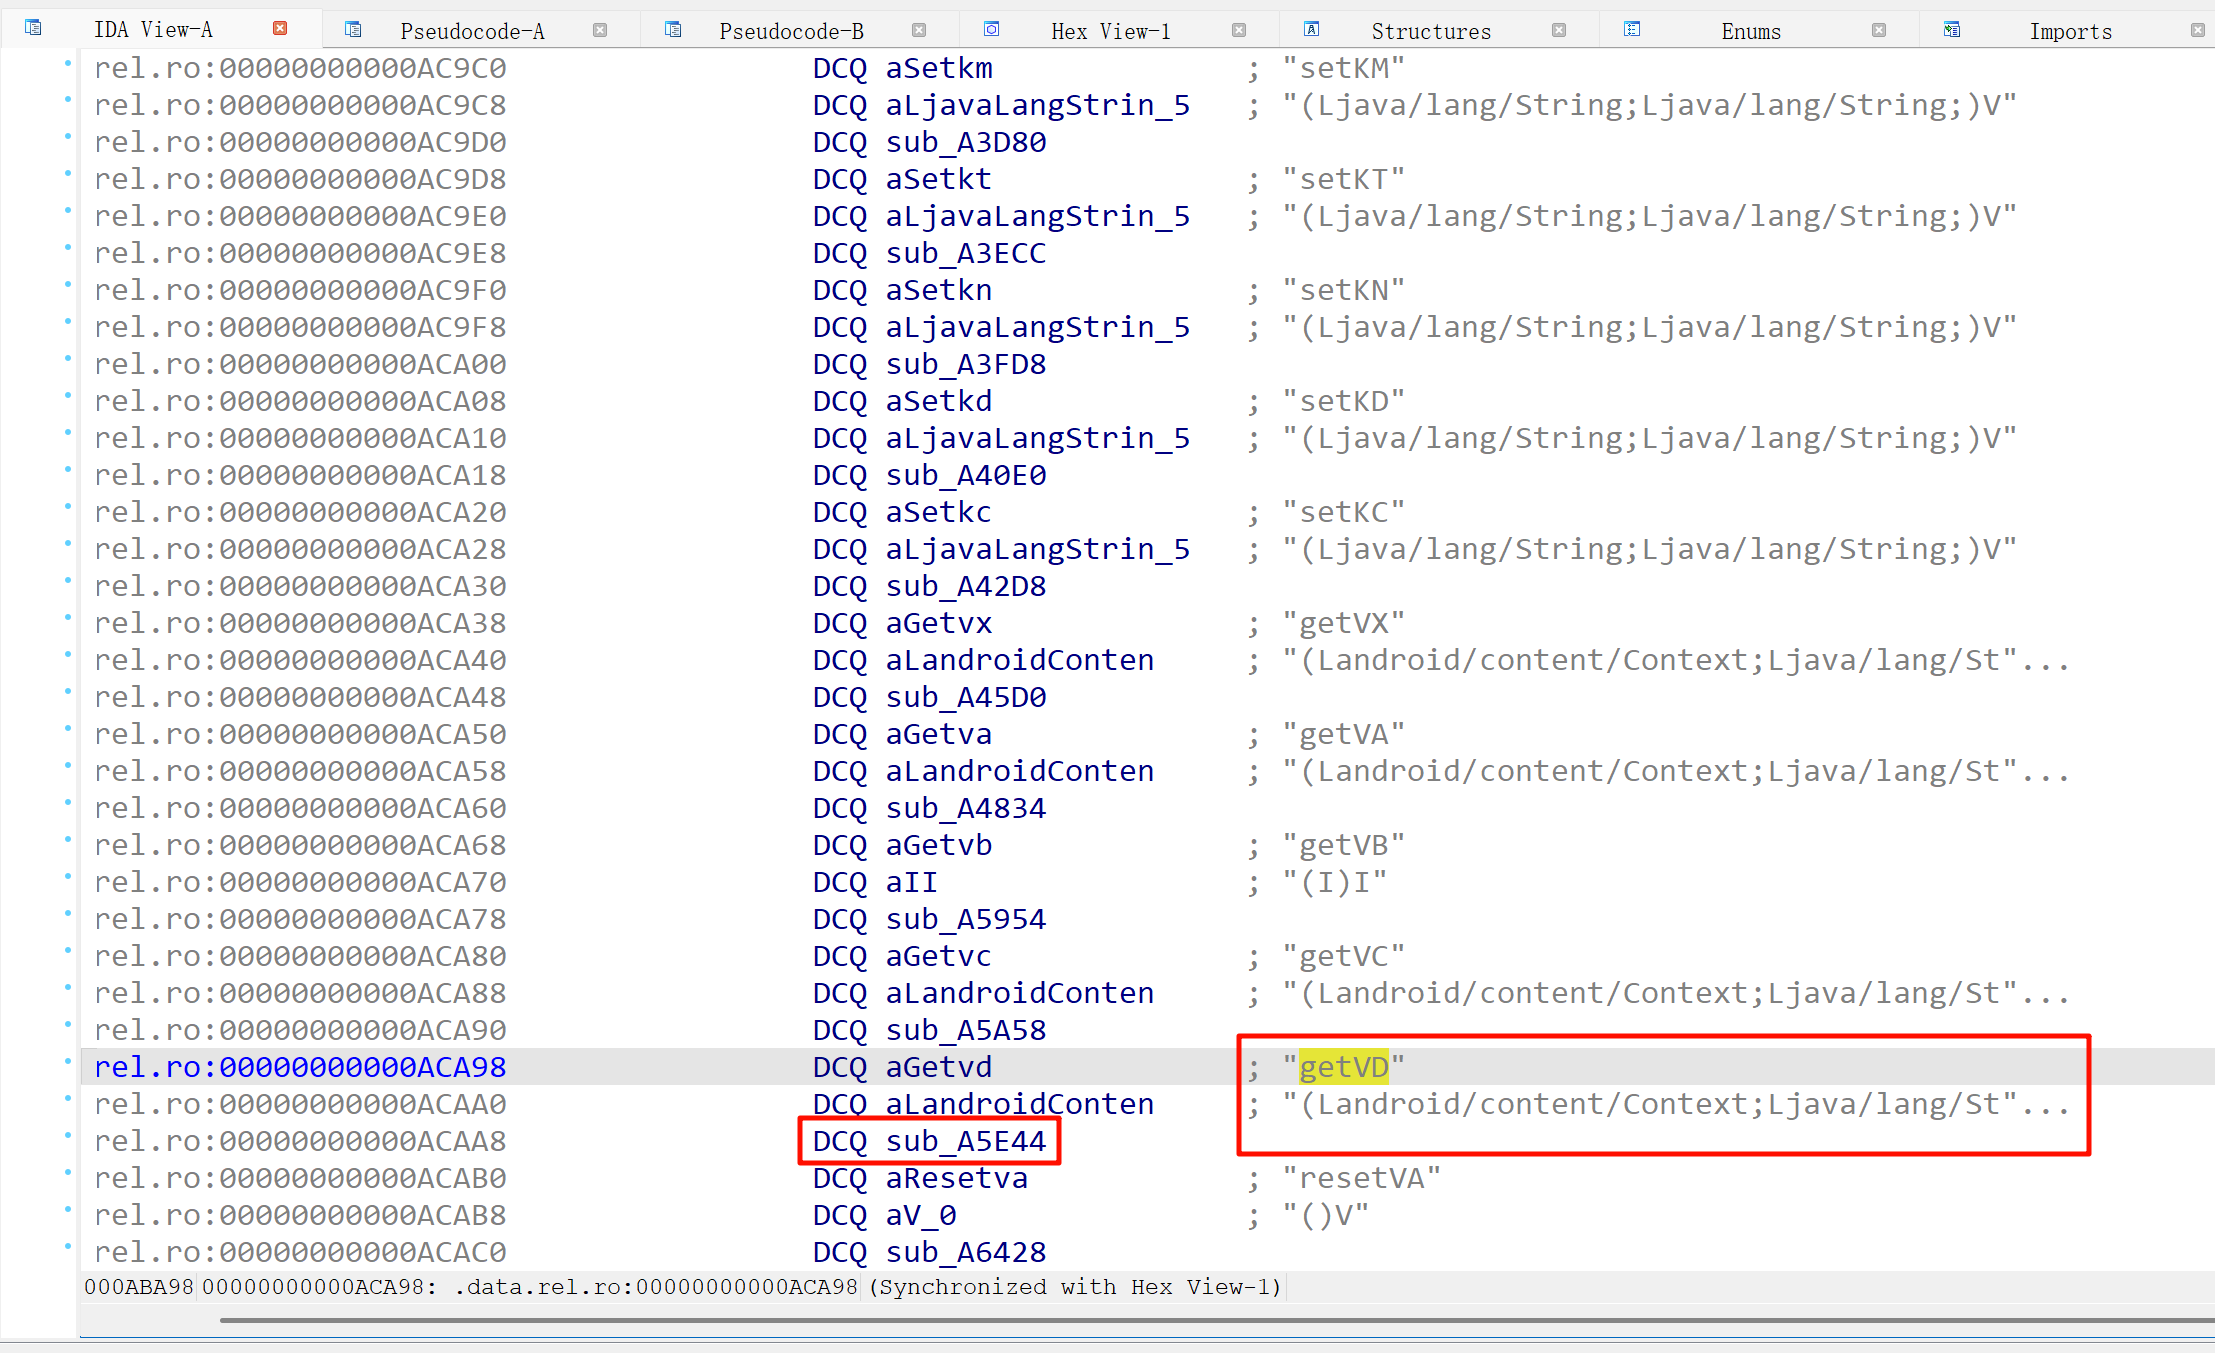Click the Enums tab icon
This screenshot has width=2215, height=1353.
click(1632, 29)
